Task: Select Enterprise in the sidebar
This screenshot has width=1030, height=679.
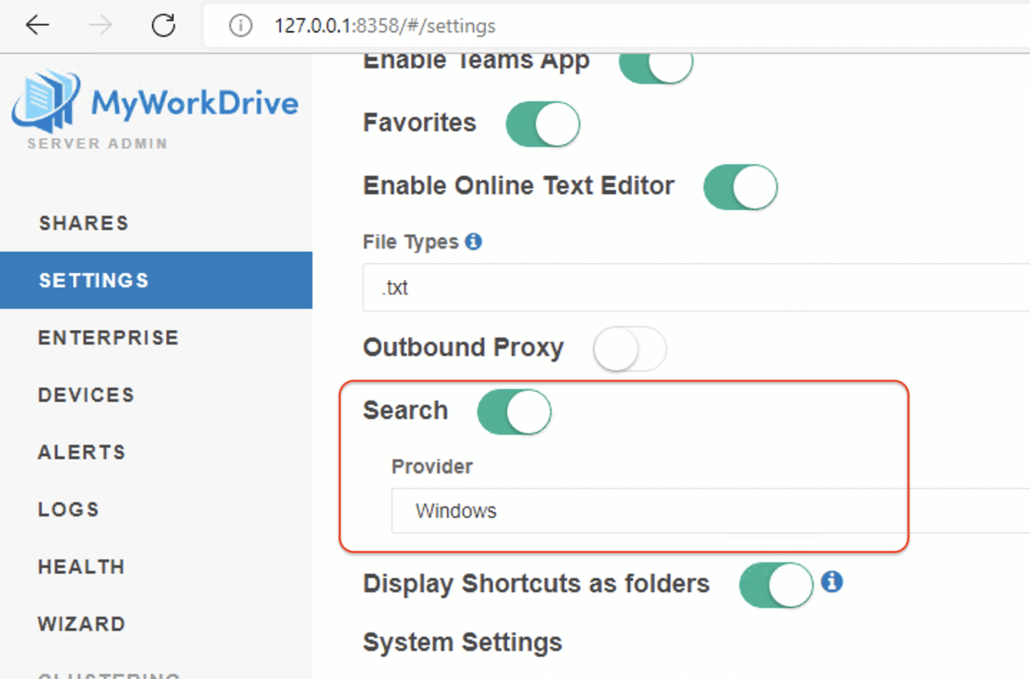Action: tap(108, 338)
